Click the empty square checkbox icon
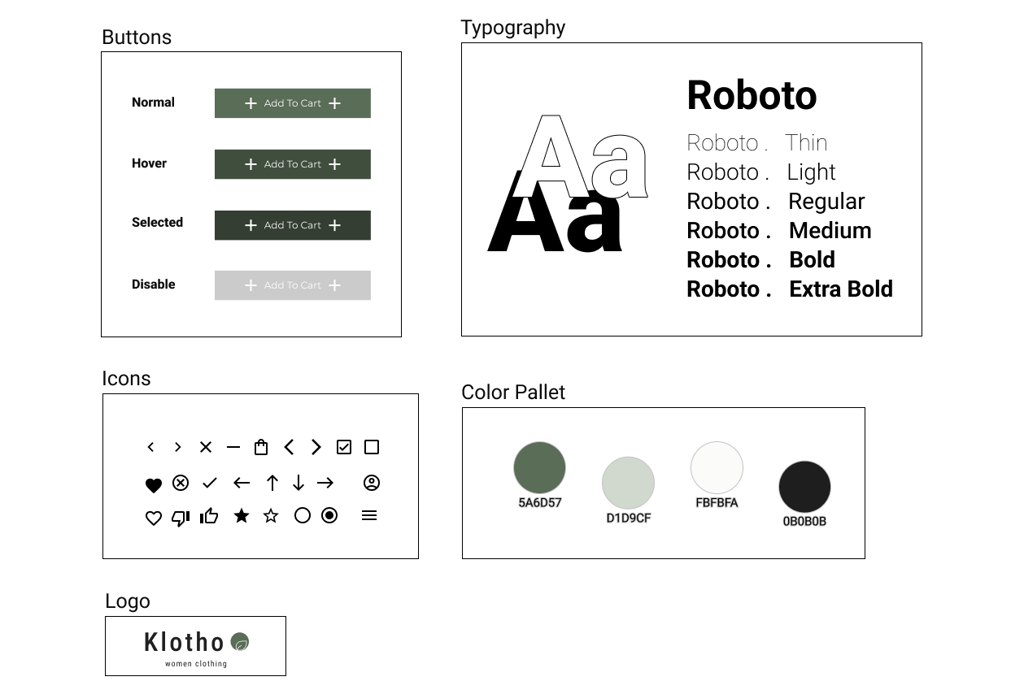The width and height of the screenshot is (1024, 687). click(372, 447)
